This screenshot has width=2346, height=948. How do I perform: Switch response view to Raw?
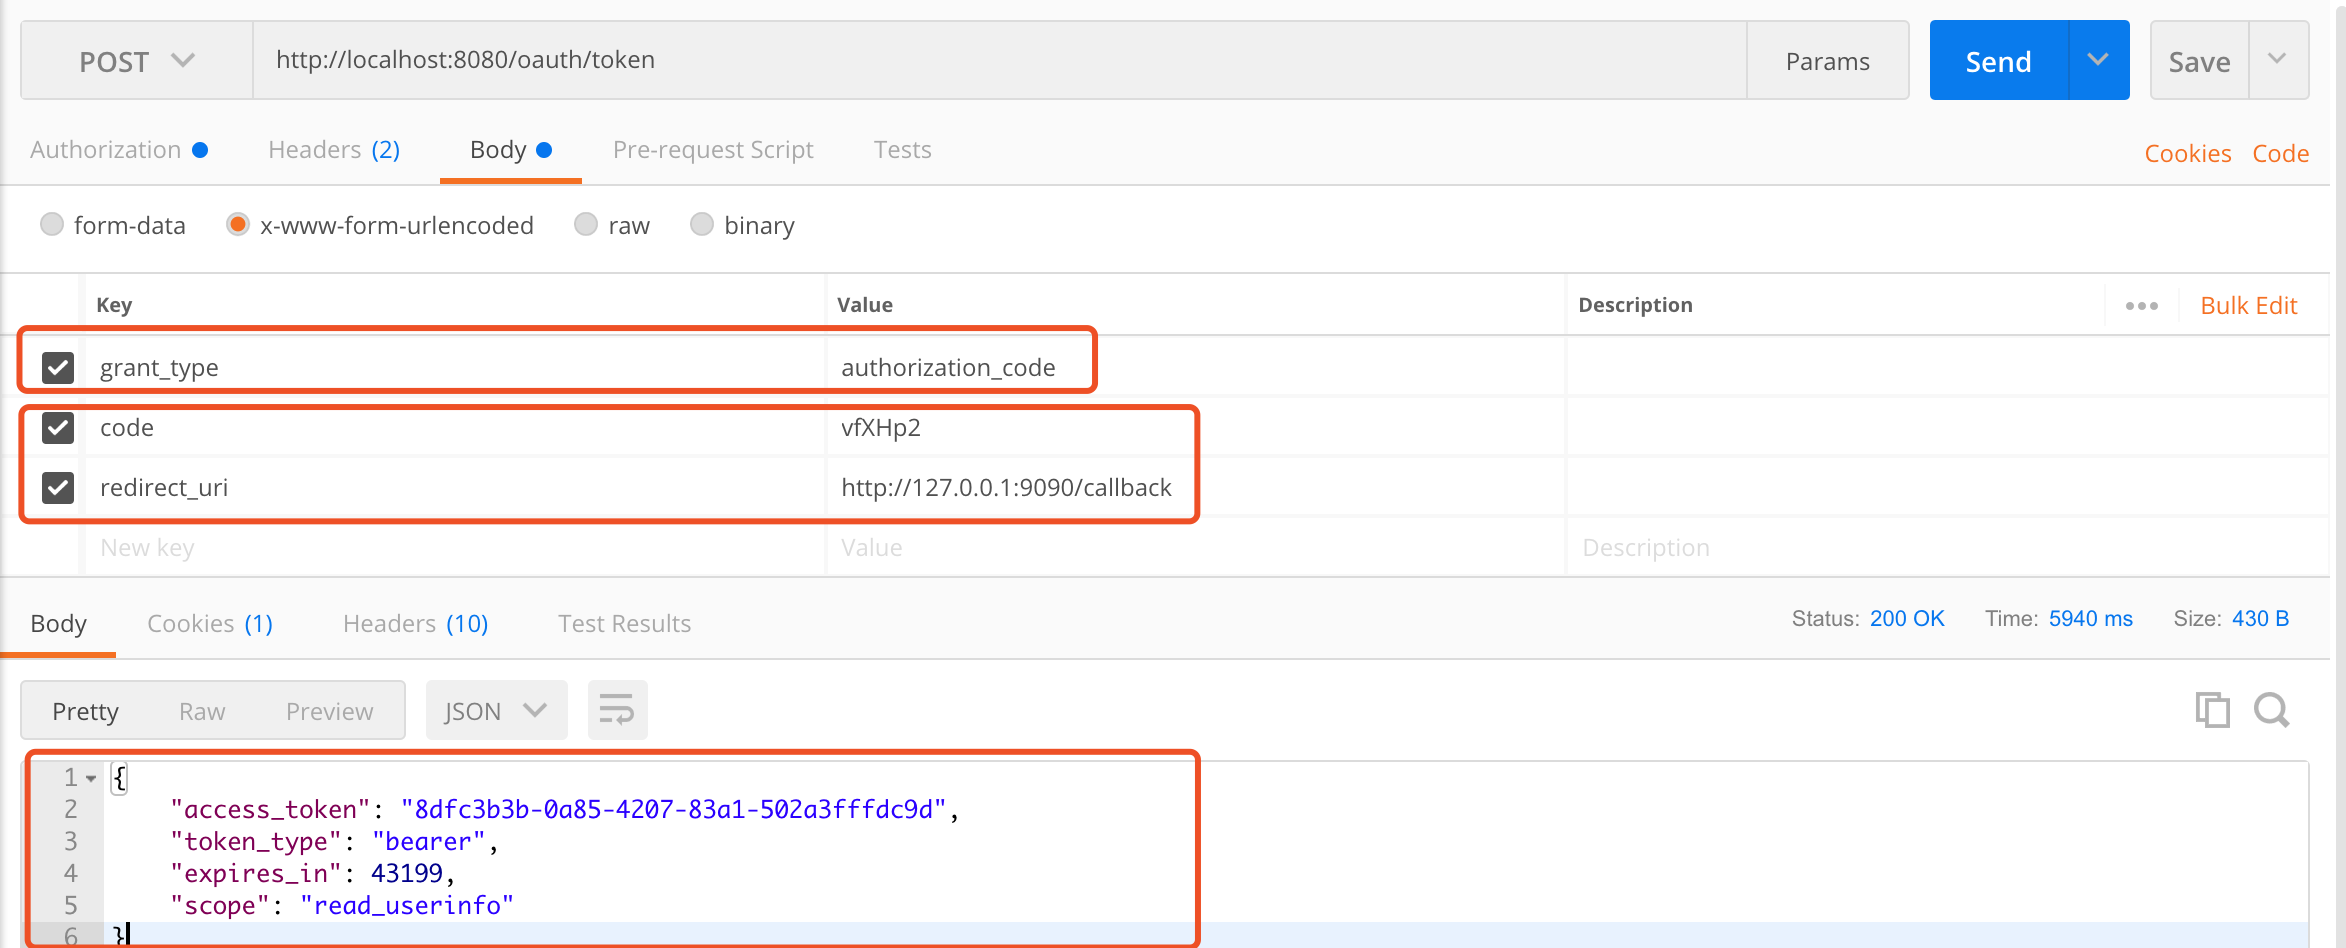(x=202, y=711)
